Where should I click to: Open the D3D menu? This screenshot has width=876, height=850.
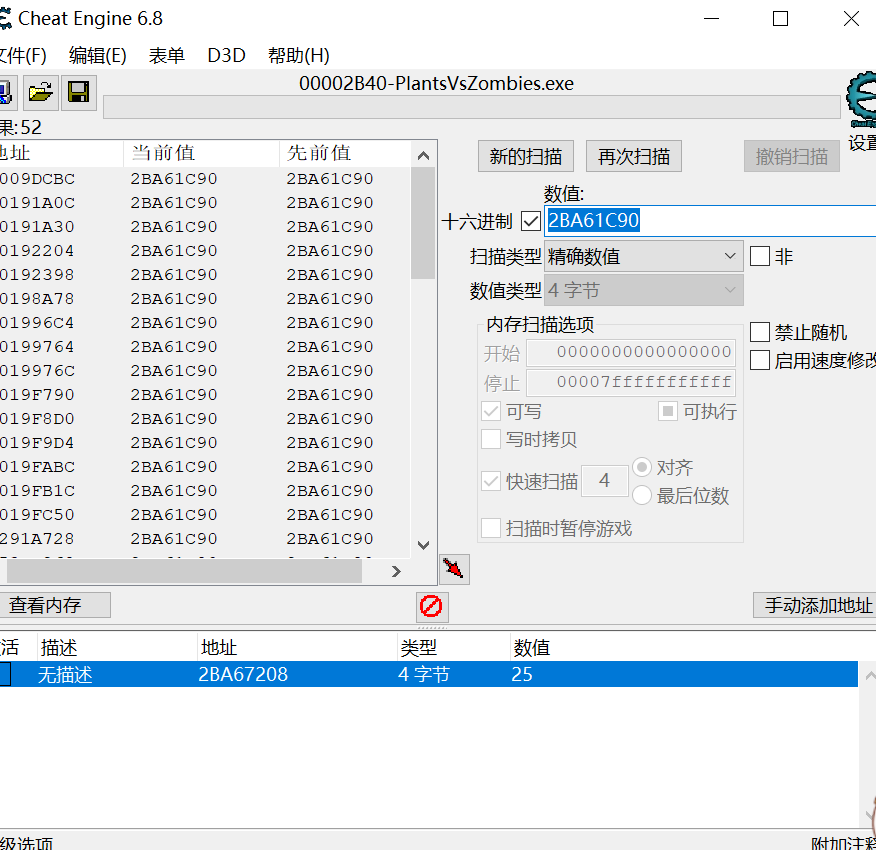click(x=226, y=55)
